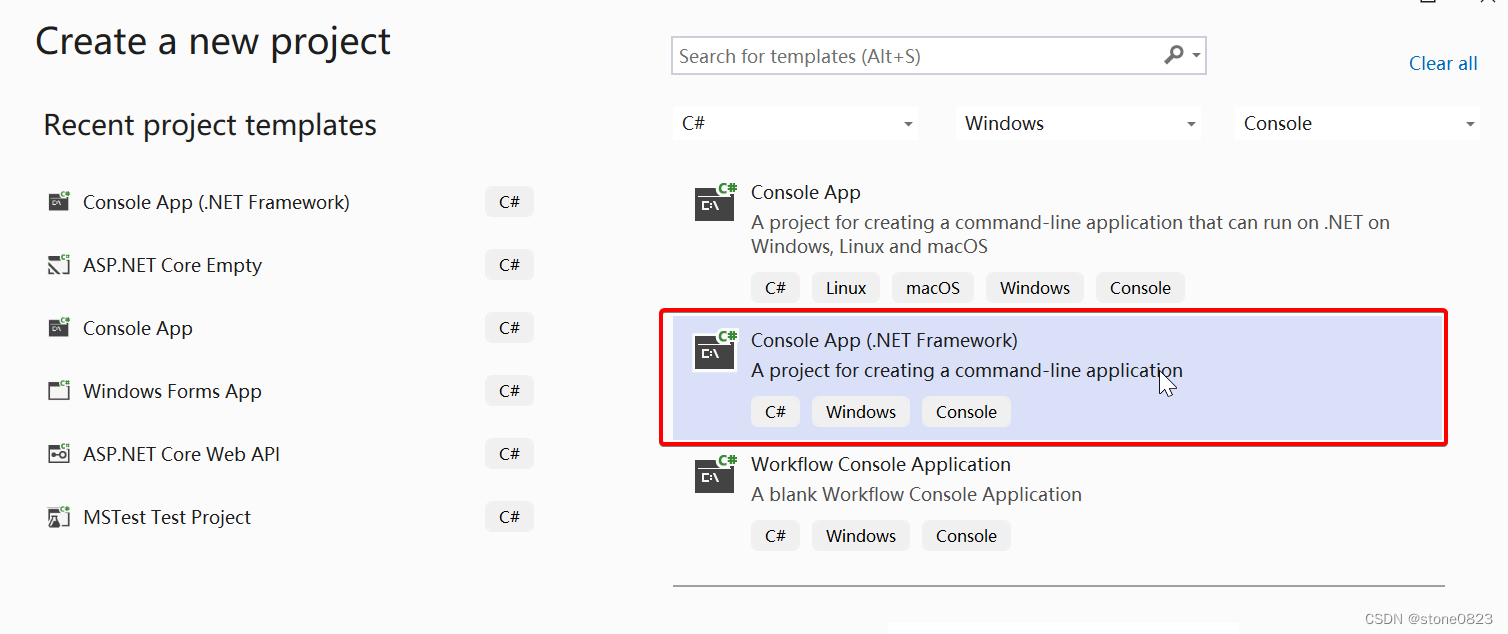This screenshot has width=1508, height=634.
Task: Select ASP.NET Core Empty recent template
Action: click(x=172, y=265)
